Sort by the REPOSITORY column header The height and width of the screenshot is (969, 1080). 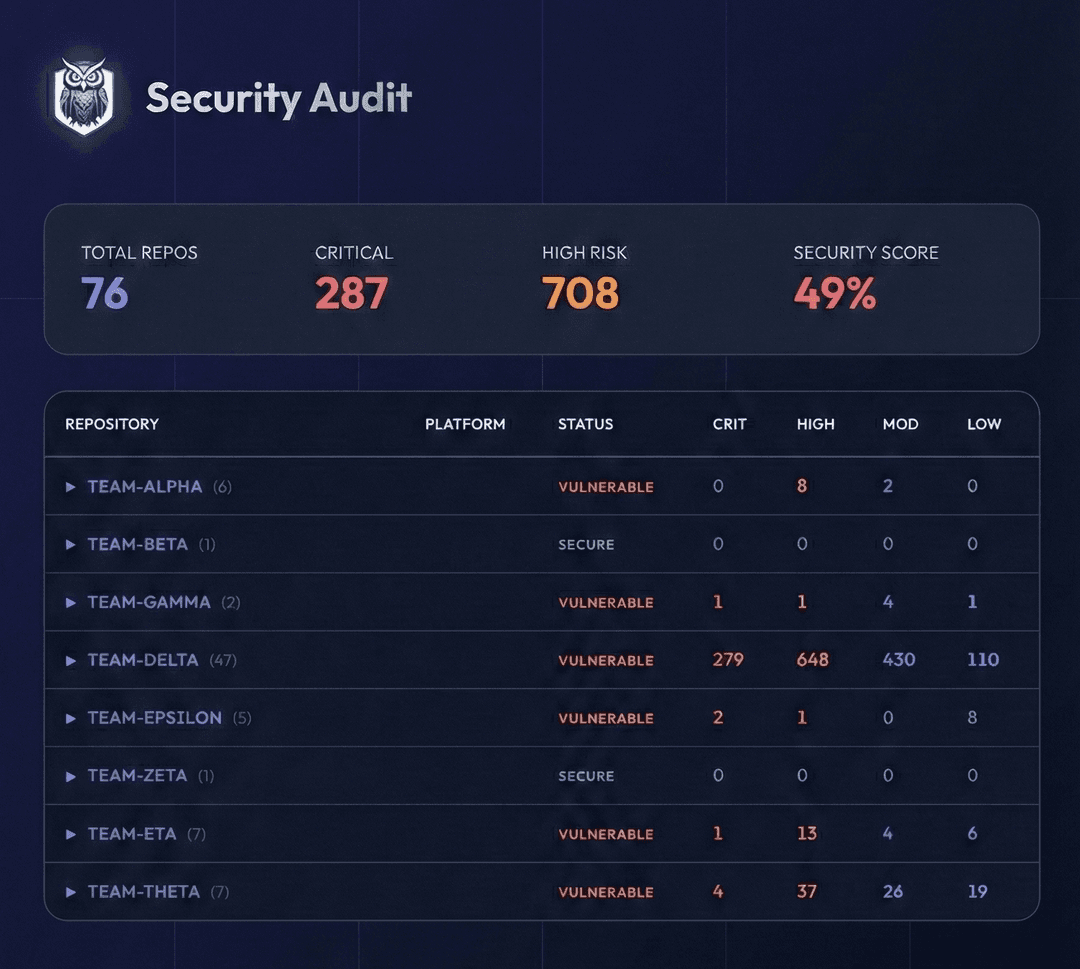coord(112,424)
